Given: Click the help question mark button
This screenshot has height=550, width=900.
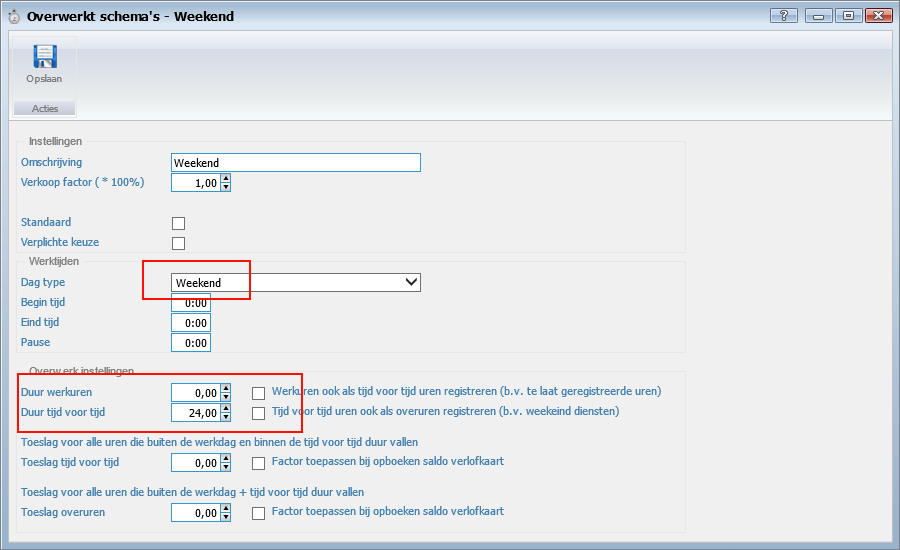Looking at the screenshot, I should pyautogui.click(x=783, y=15).
